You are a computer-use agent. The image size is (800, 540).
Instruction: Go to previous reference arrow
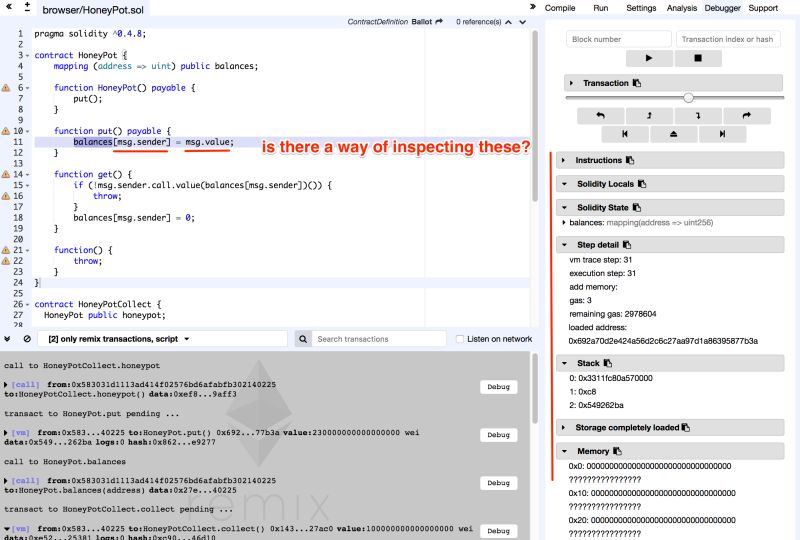508,22
